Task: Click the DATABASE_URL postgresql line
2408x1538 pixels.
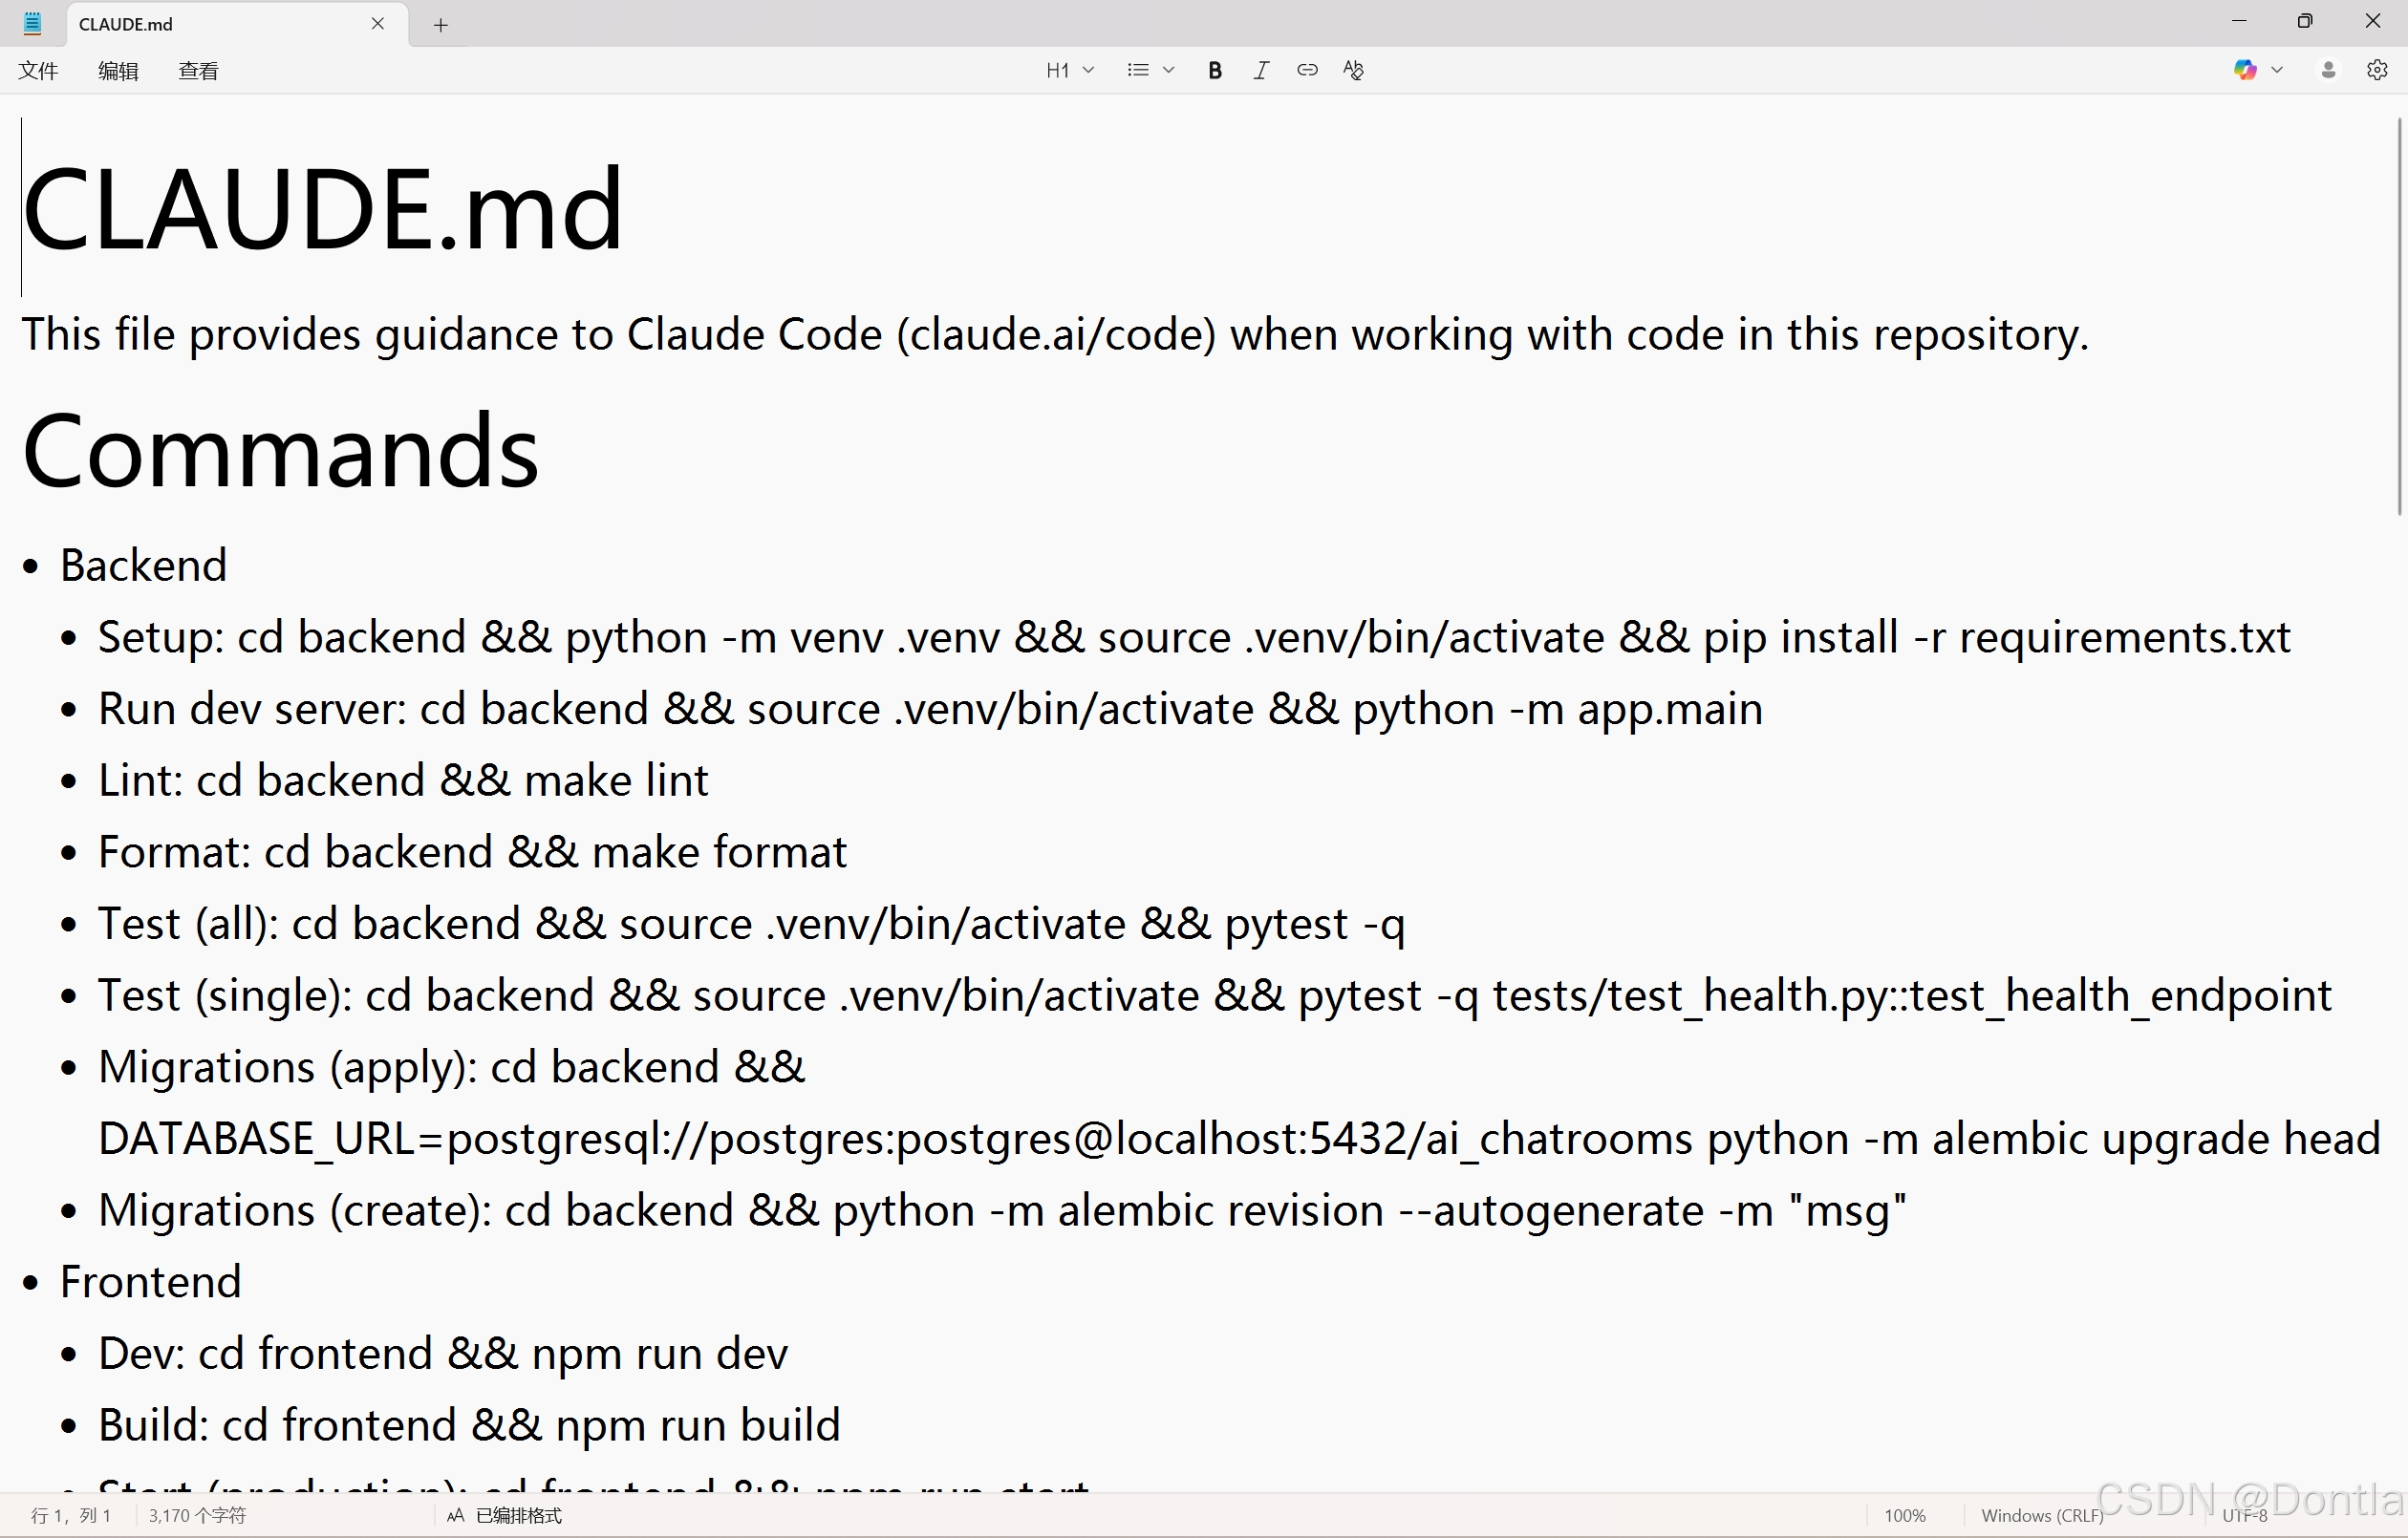Action: [1239, 1139]
